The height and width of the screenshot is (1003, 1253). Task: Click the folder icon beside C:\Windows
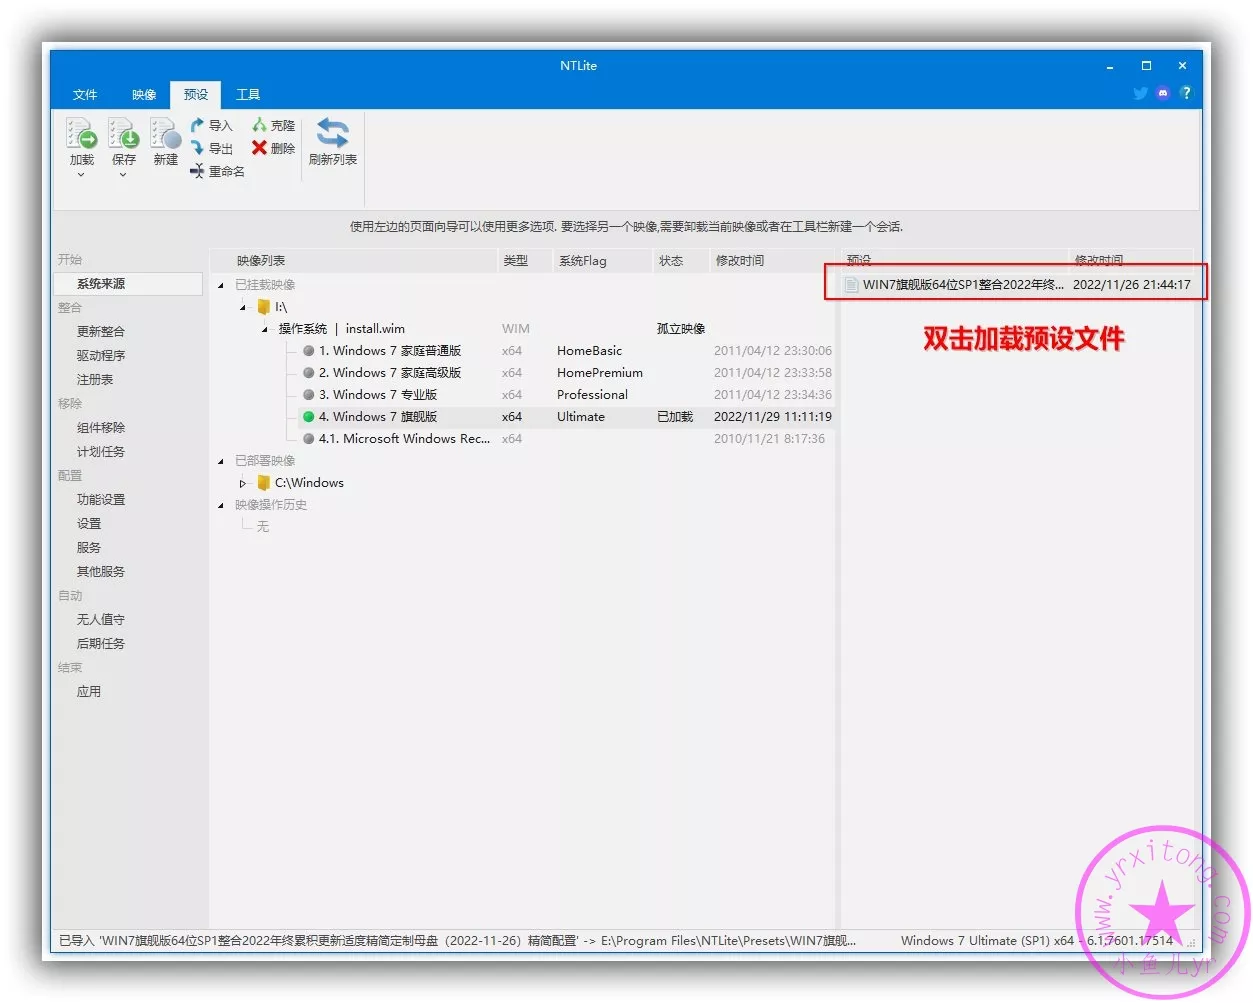tap(264, 483)
